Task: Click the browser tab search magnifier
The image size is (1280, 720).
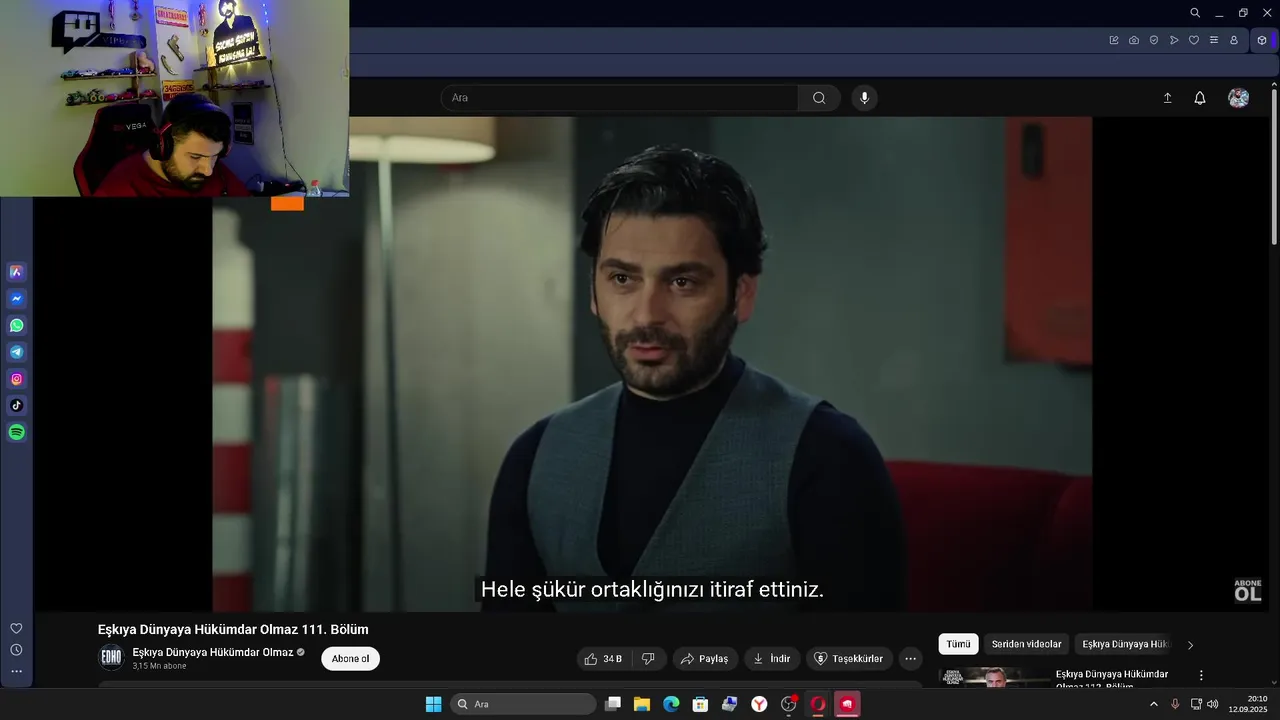Action: pos(1195,13)
